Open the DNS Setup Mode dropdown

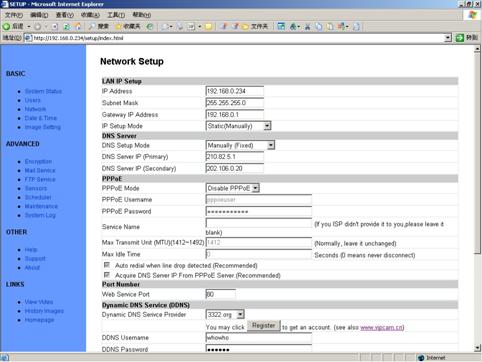click(271, 145)
